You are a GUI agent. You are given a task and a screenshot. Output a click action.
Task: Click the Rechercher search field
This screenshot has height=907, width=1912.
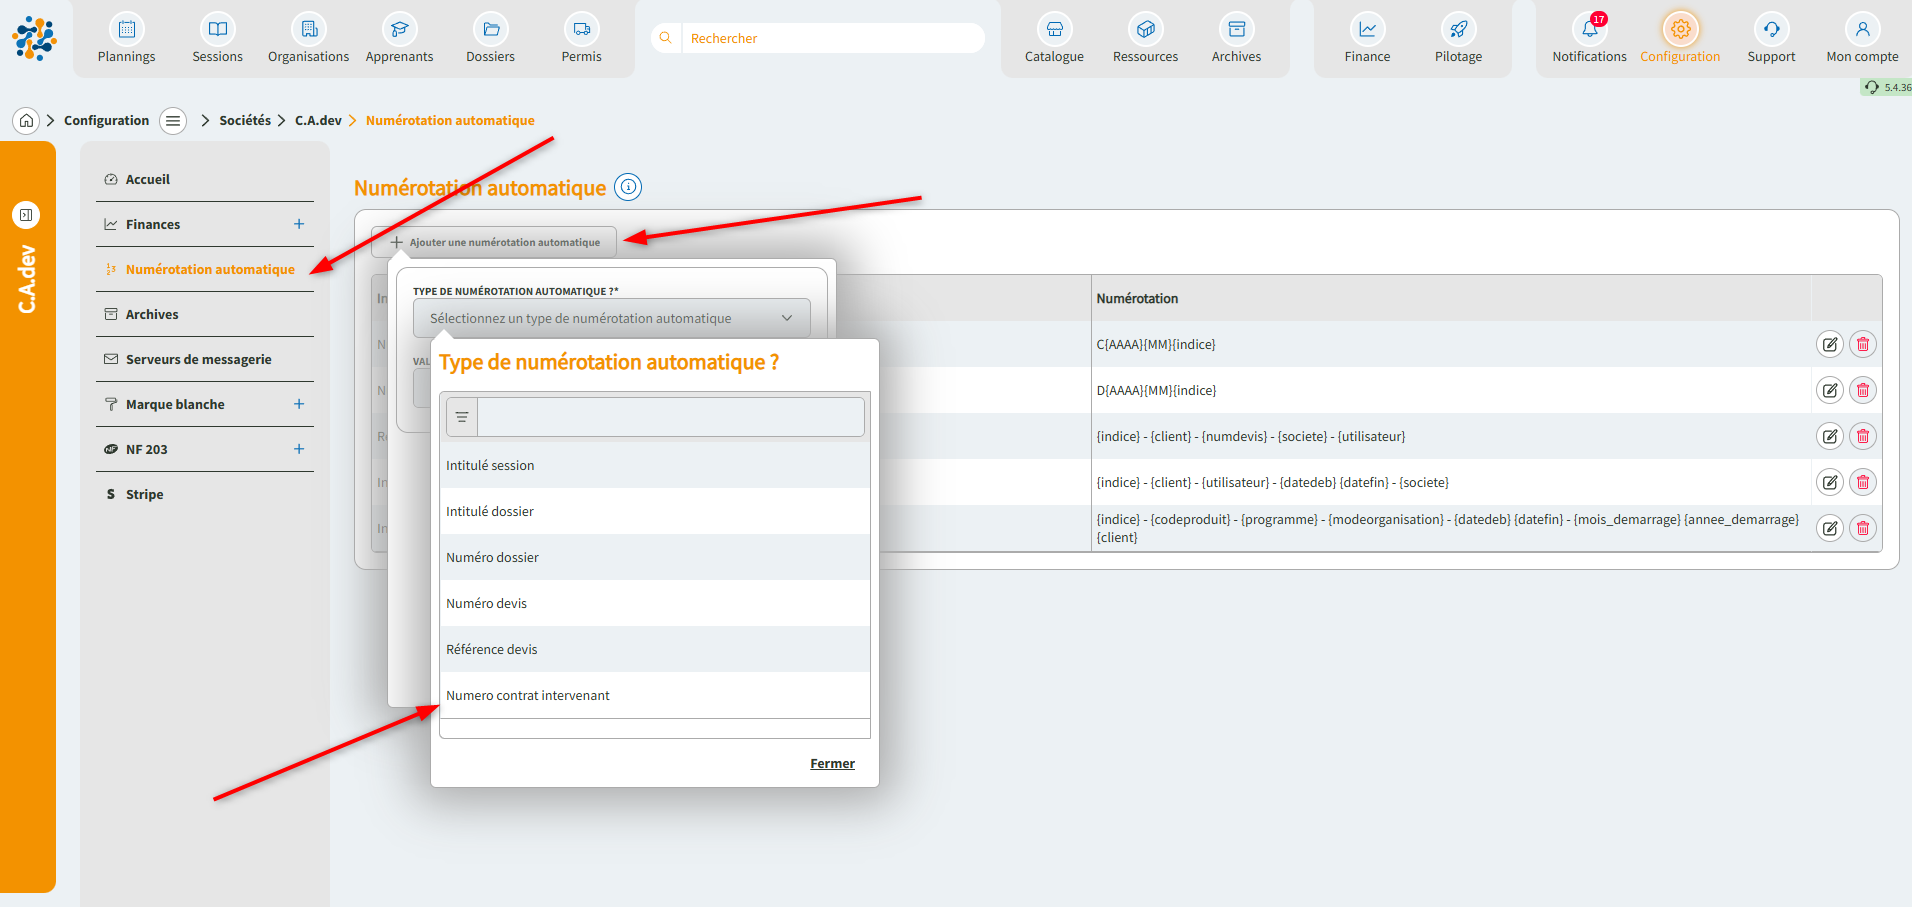pyautogui.click(x=830, y=38)
